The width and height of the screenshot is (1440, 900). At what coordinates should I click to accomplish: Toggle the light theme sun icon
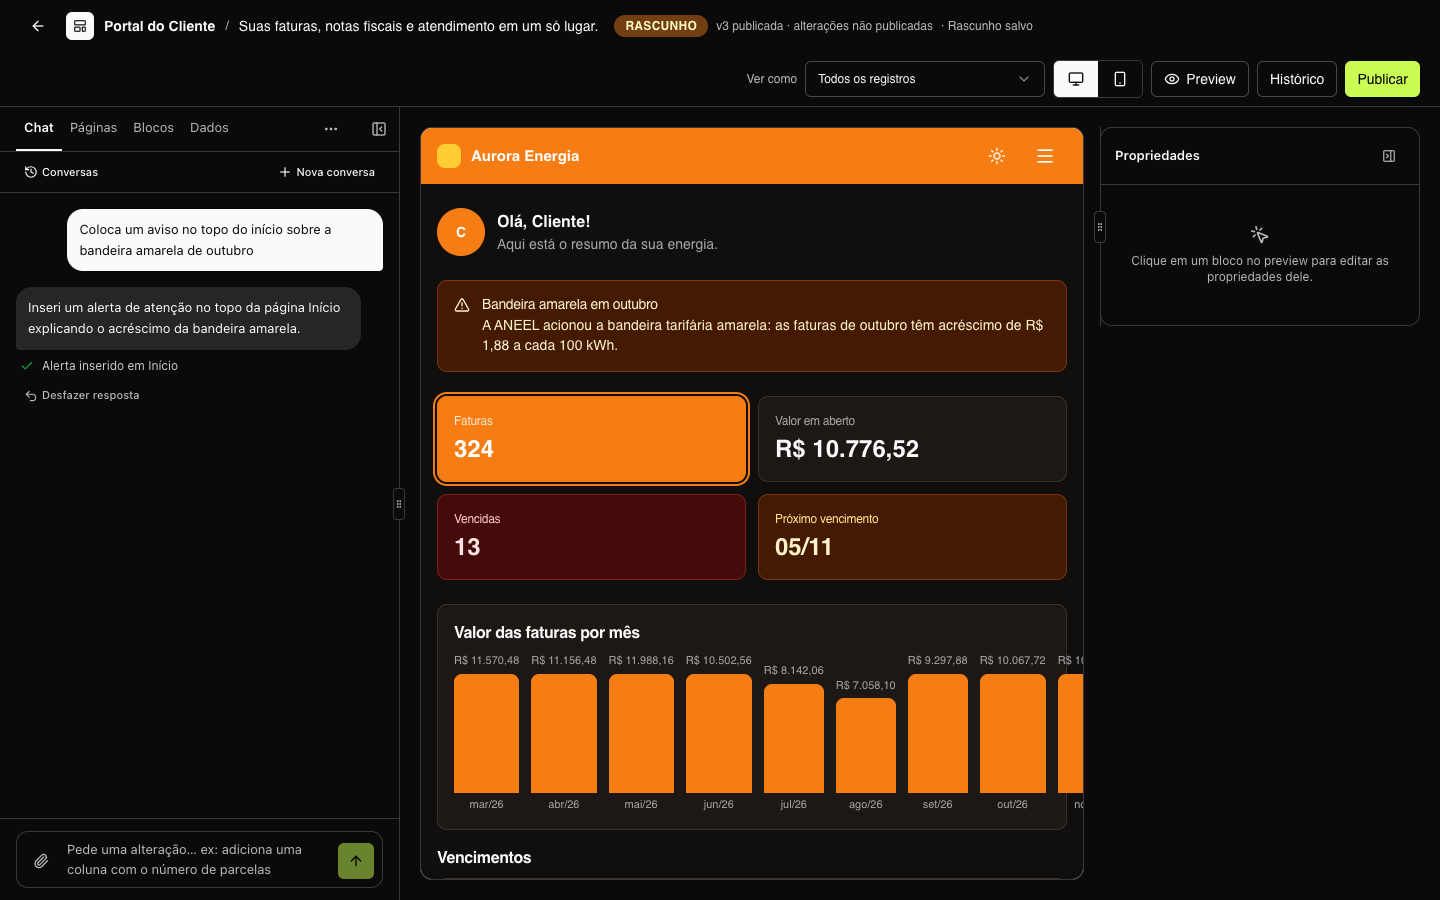click(997, 156)
